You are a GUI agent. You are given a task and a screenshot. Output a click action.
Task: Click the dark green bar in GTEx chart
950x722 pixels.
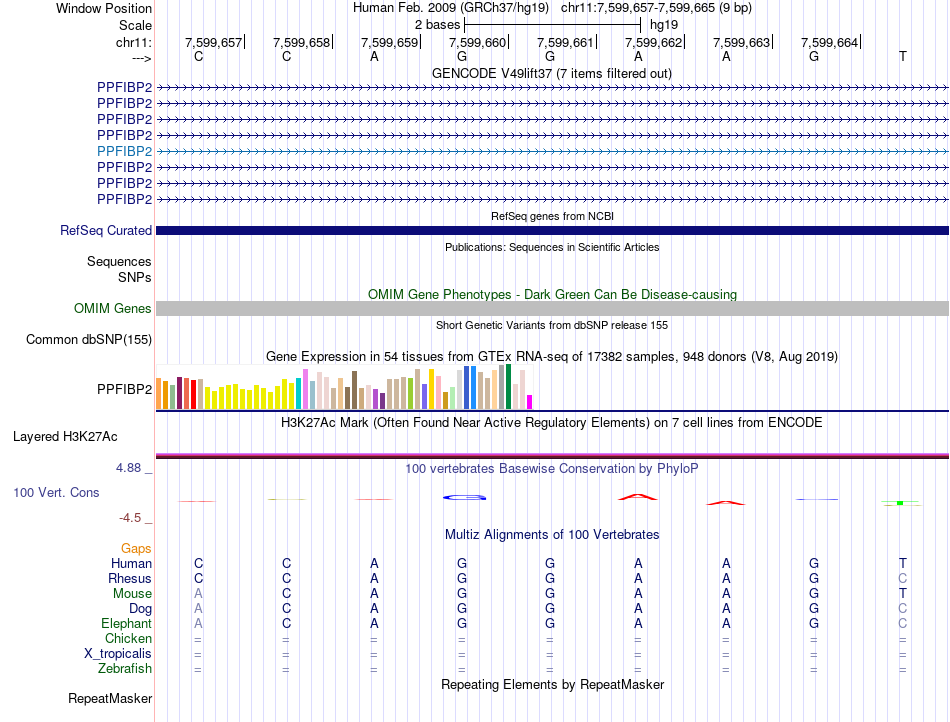pyautogui.click(x=509, y=386)
